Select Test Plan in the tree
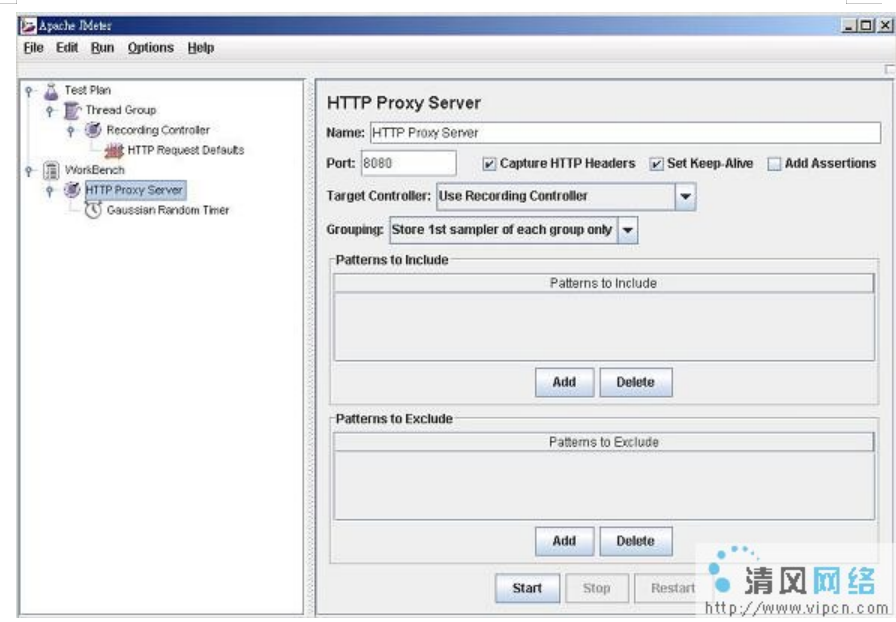 (87, 90)
